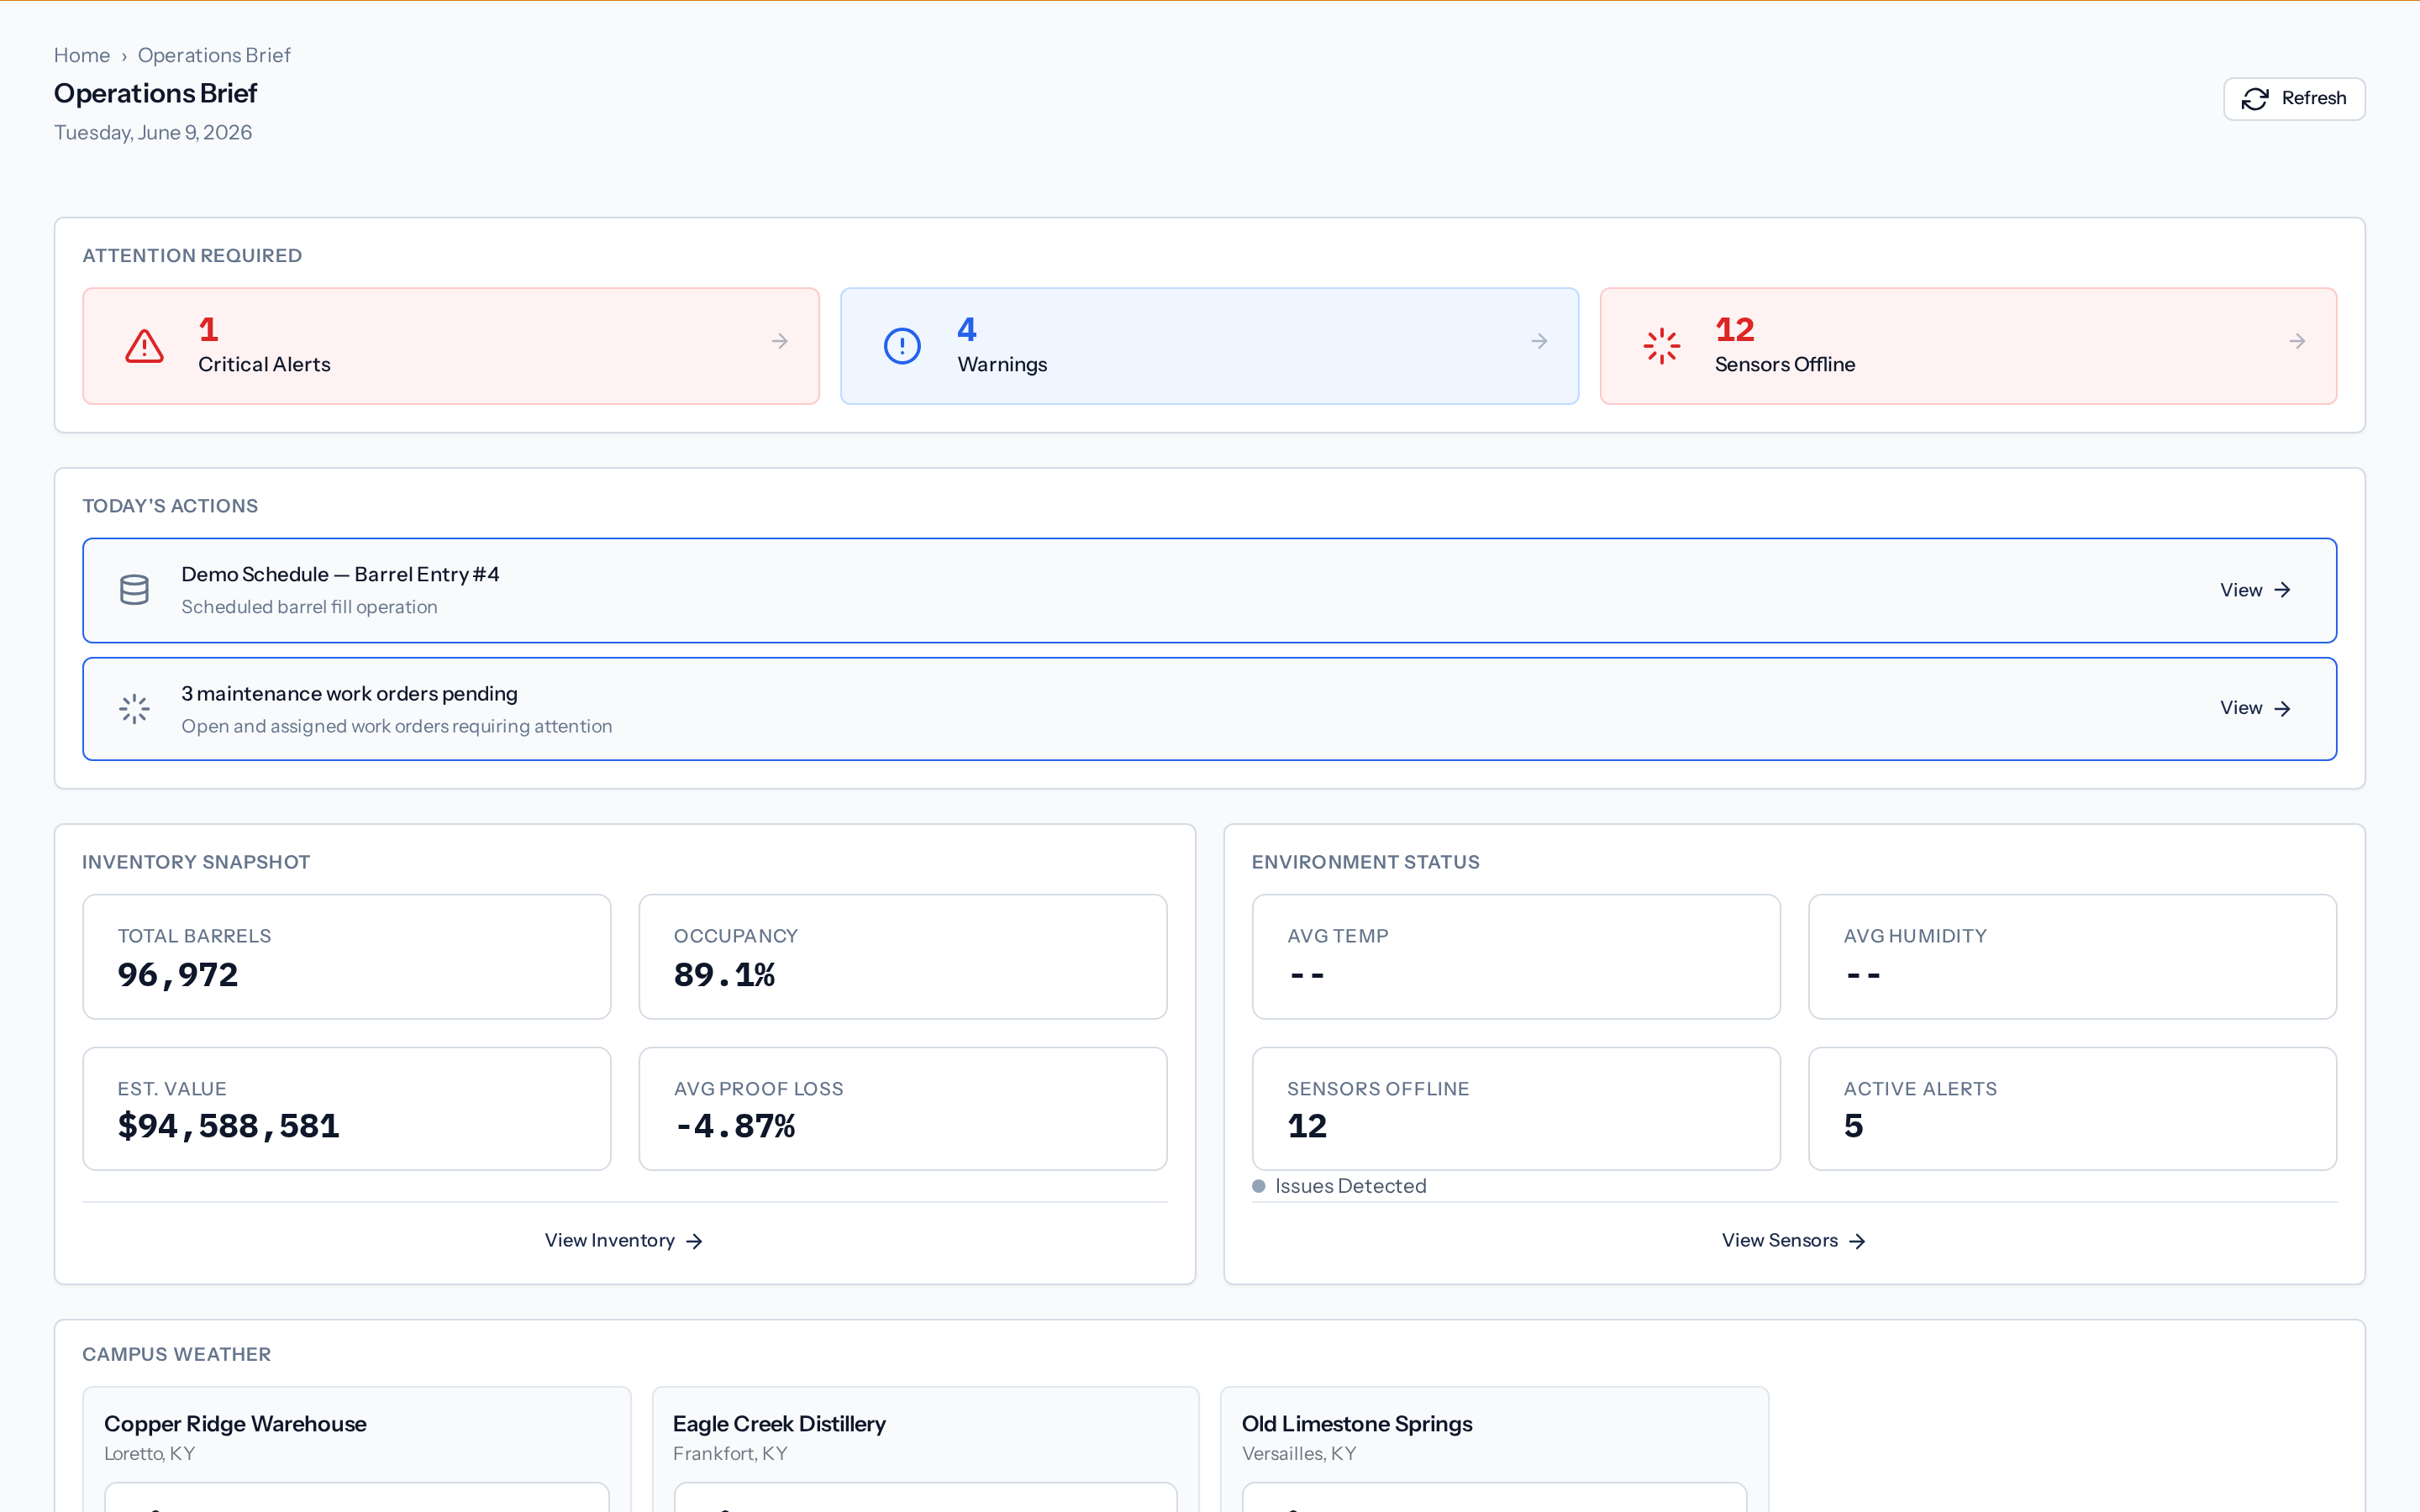Viewport: 2420px width, 1512px height.
Task: Open View for Demo Schedule Barrel Entry #4
Action: click(2255, 590)
